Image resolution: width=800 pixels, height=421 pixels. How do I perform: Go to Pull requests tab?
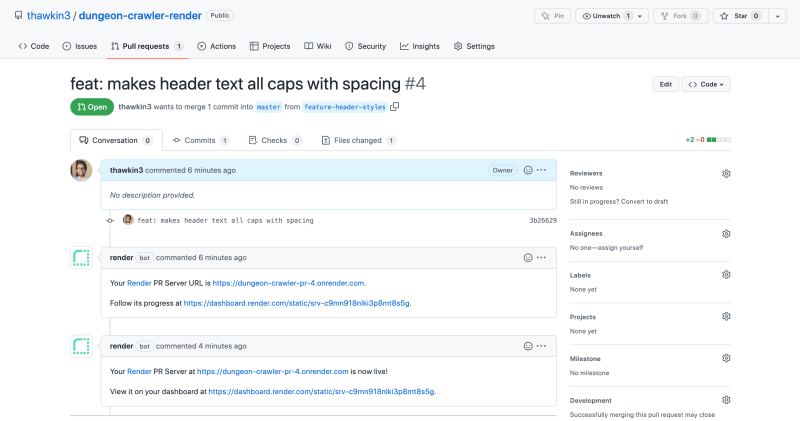[x=147, y=46]
